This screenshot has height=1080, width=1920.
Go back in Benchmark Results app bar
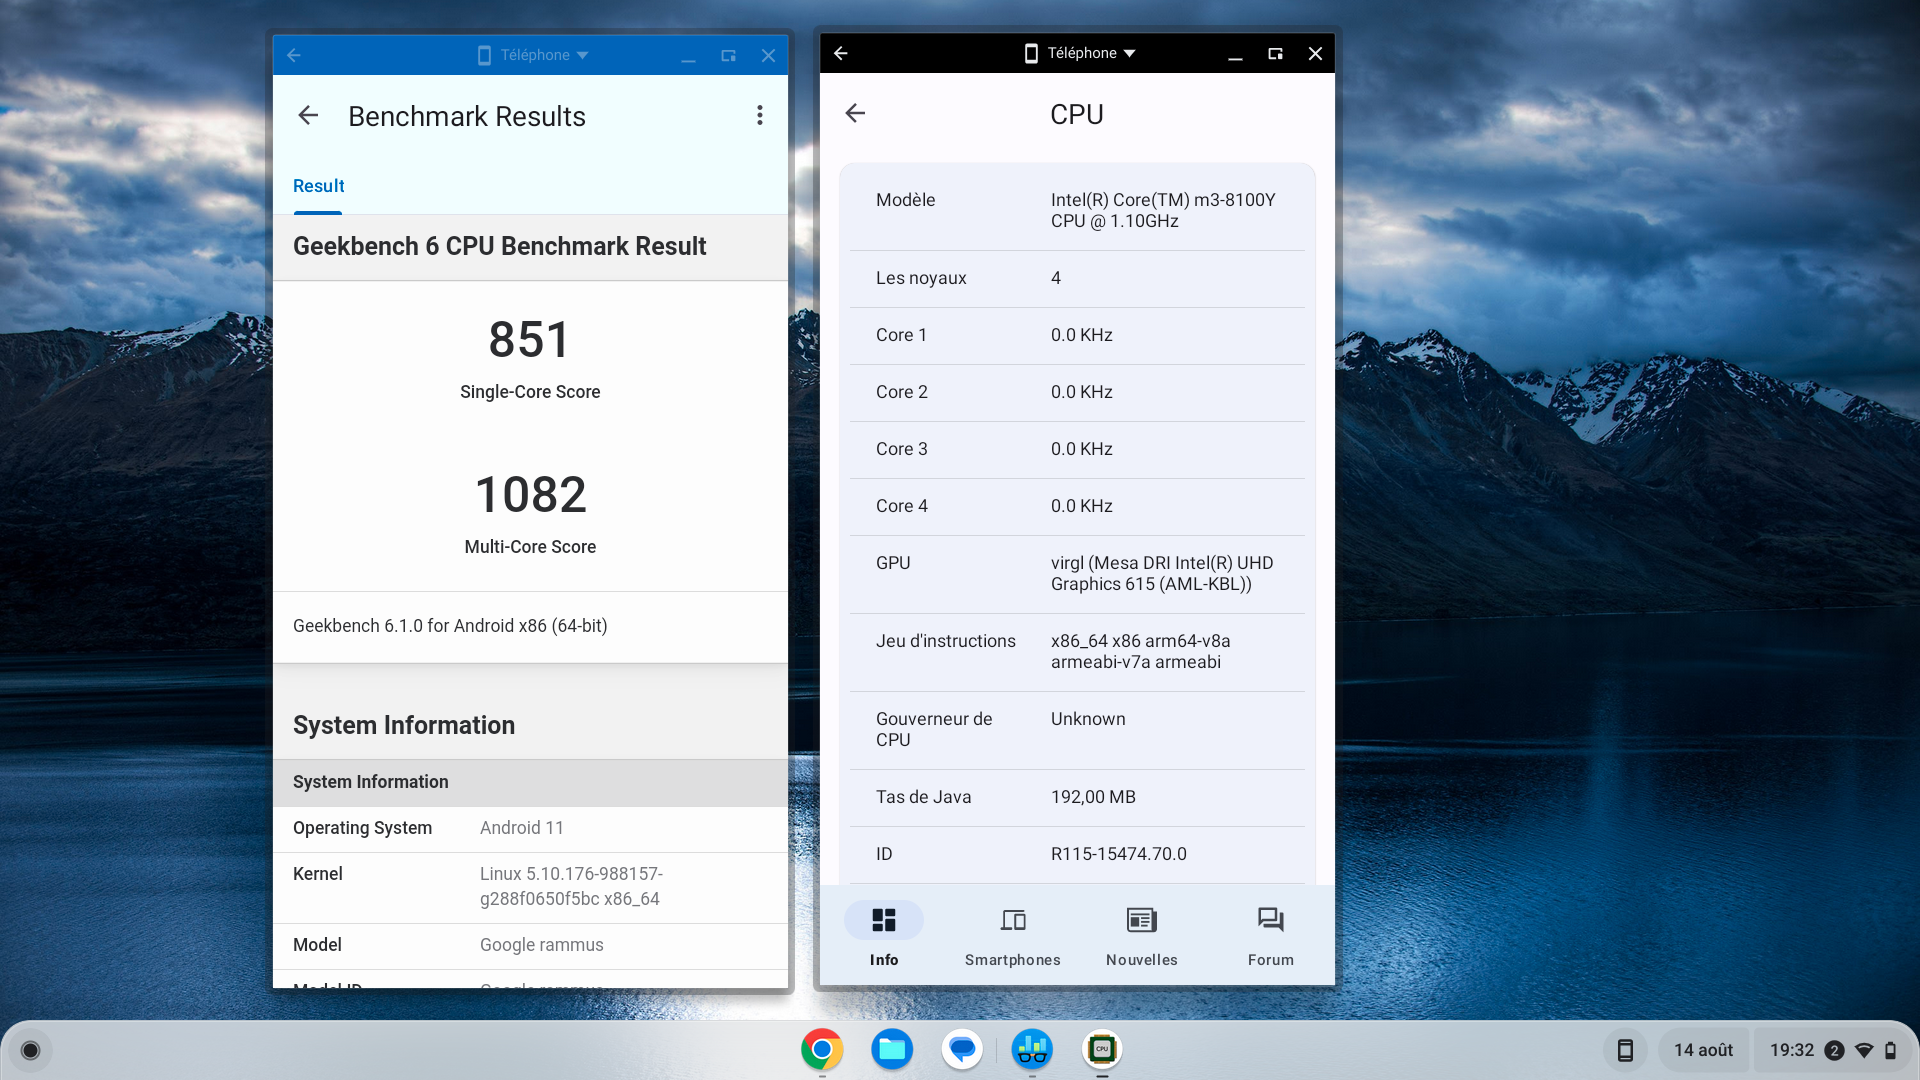(x=308, y=116)
